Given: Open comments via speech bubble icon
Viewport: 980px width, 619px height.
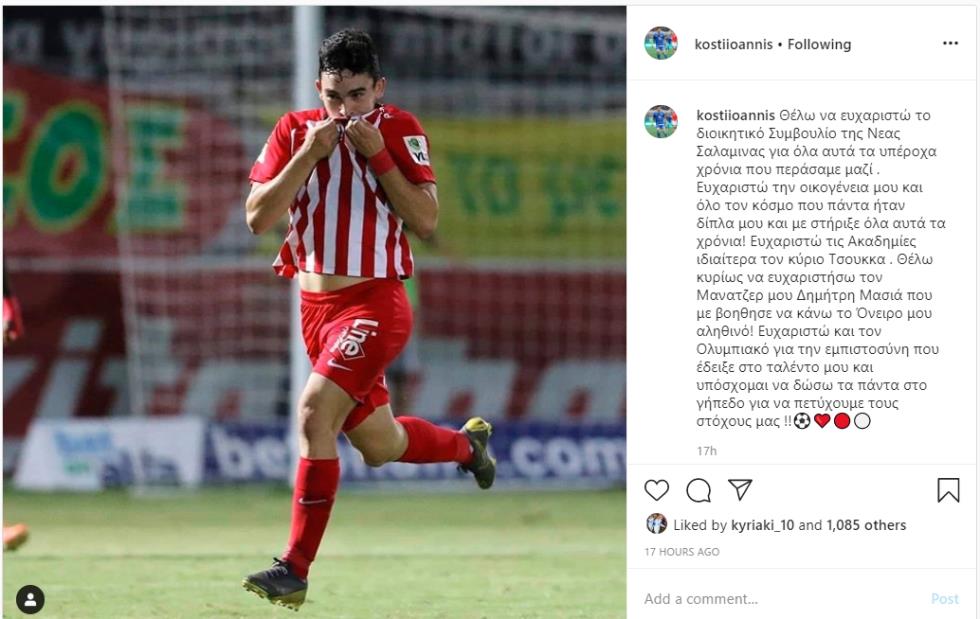Looking at the screenshot, I should coord(698,490).
